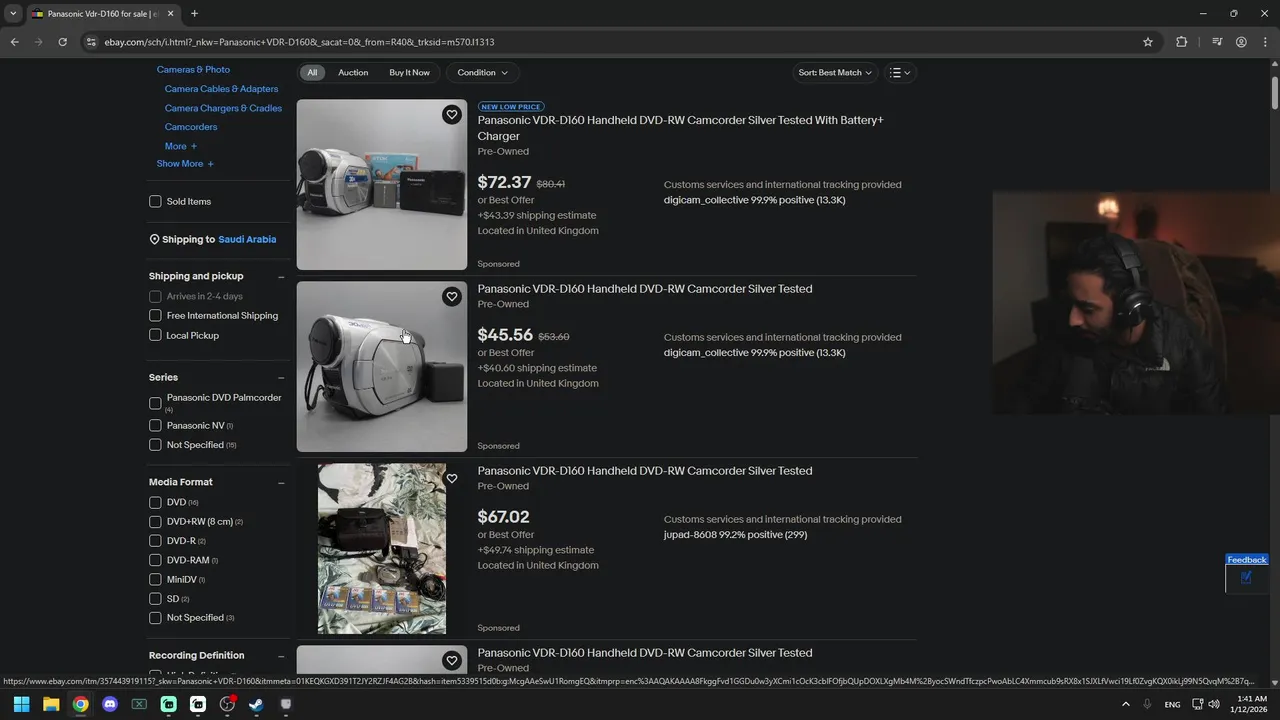Select the All listings tab
Screen dimensions: 1280x720
[x=312, y=72]
